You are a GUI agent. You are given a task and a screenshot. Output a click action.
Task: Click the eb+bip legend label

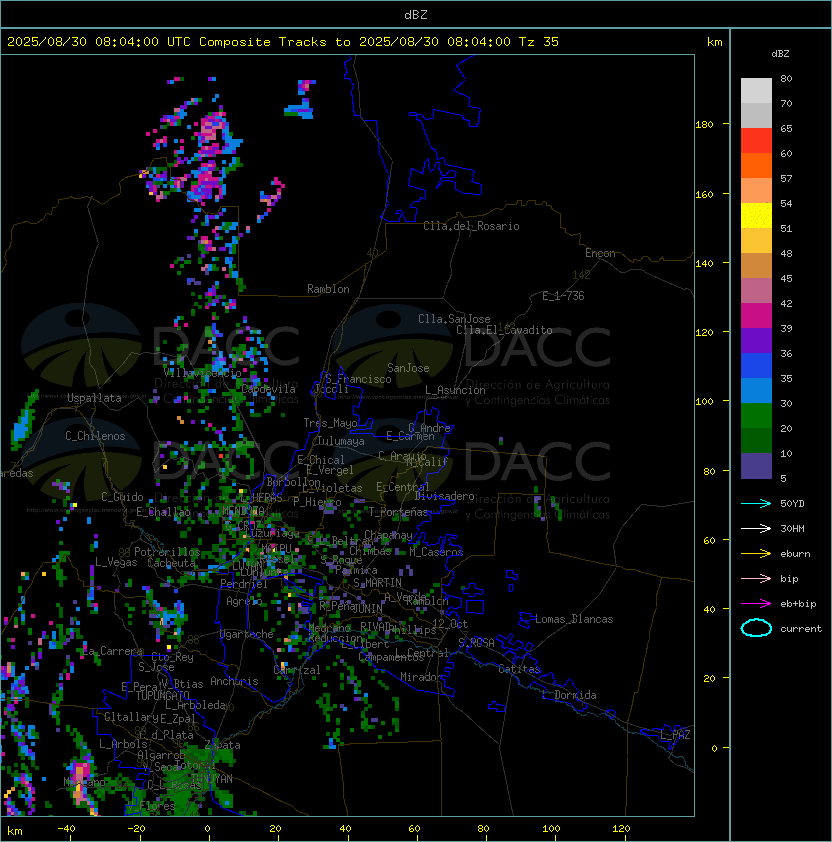pyautogui.click(x=798, y=604)
